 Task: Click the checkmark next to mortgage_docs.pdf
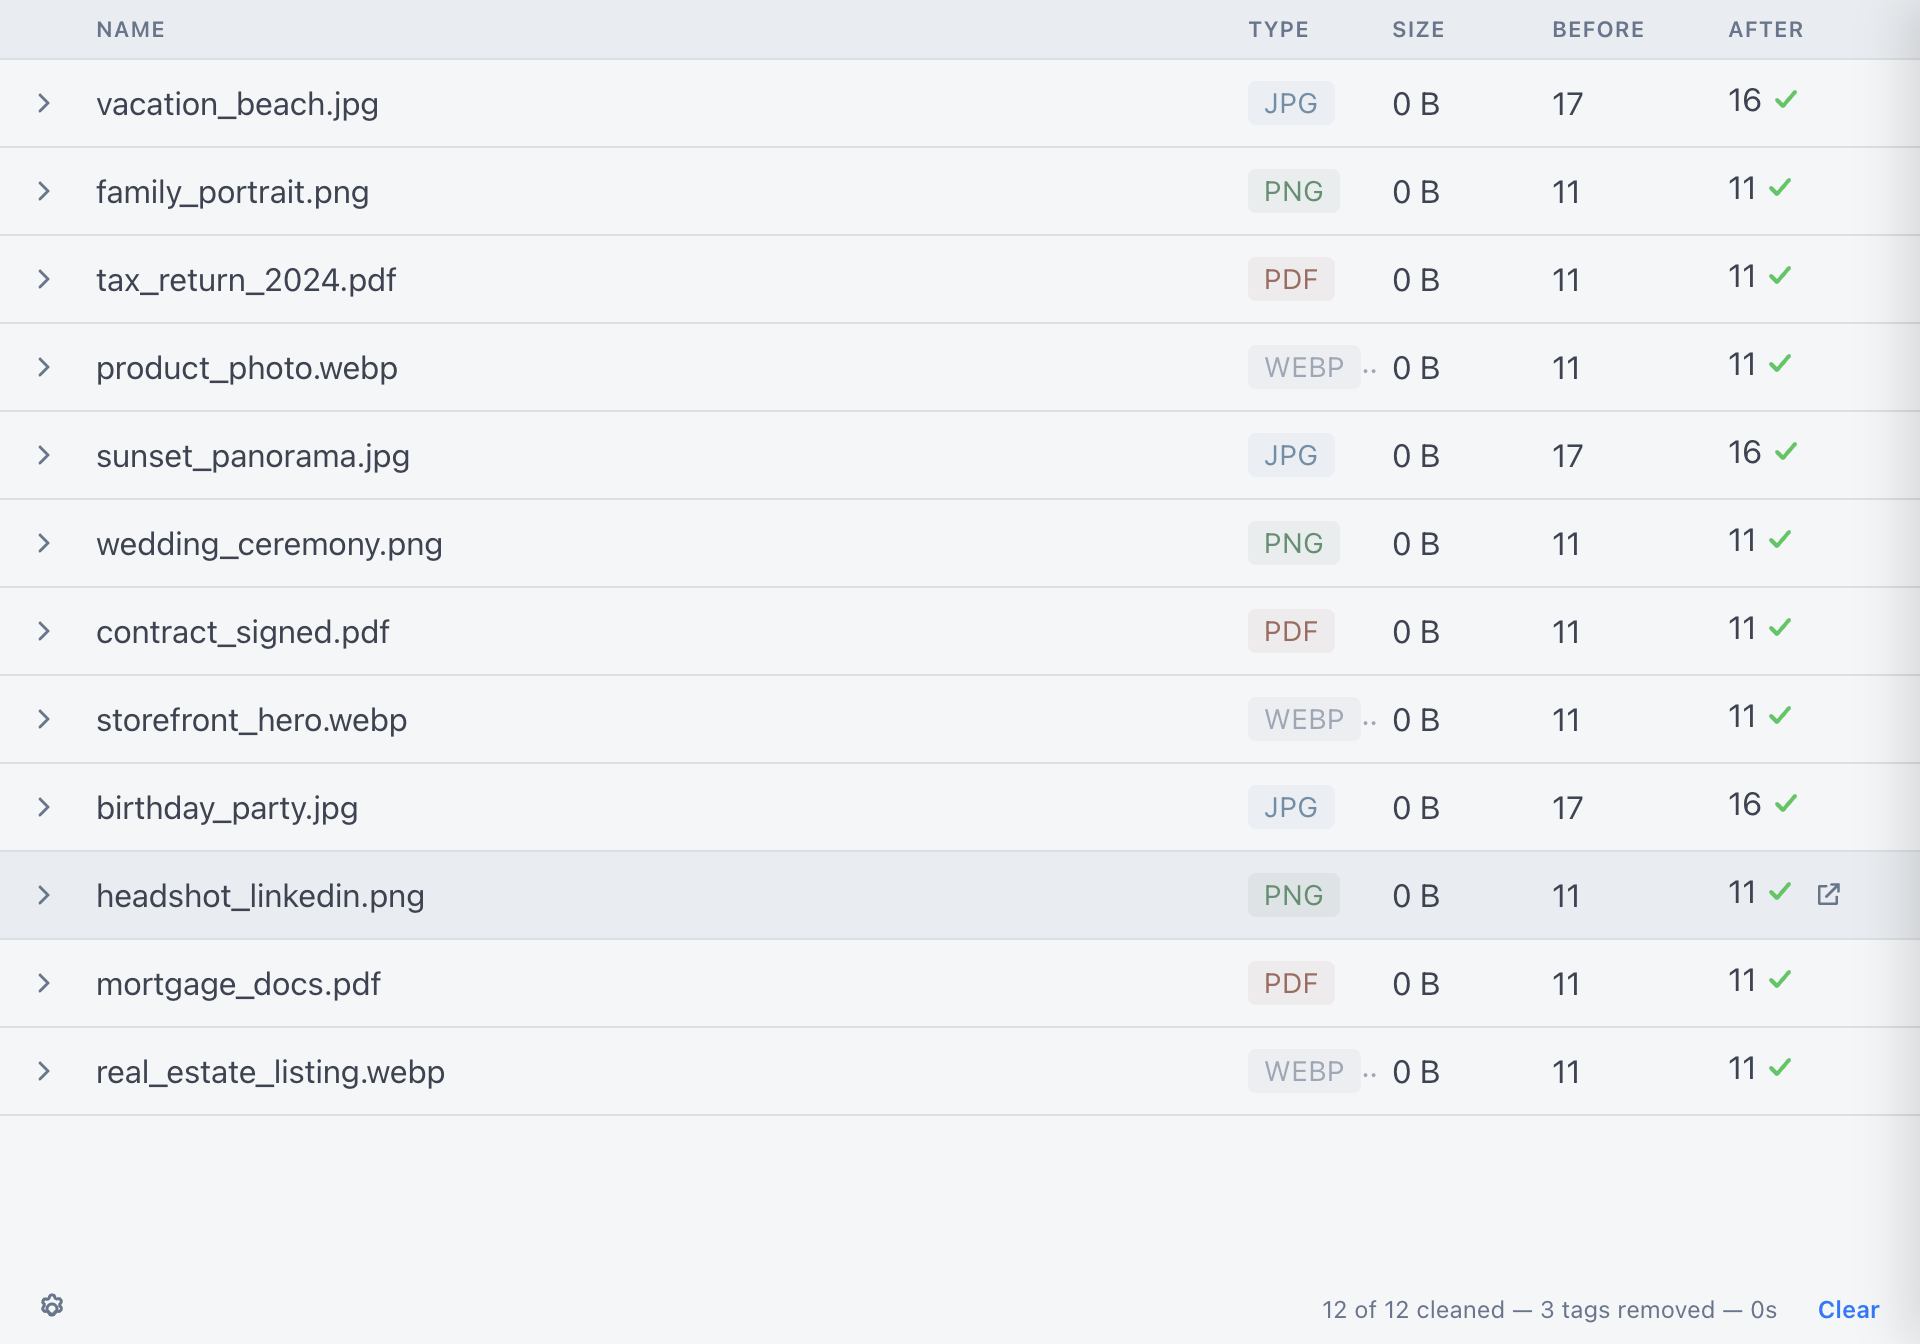click(x=1780, y=980)
